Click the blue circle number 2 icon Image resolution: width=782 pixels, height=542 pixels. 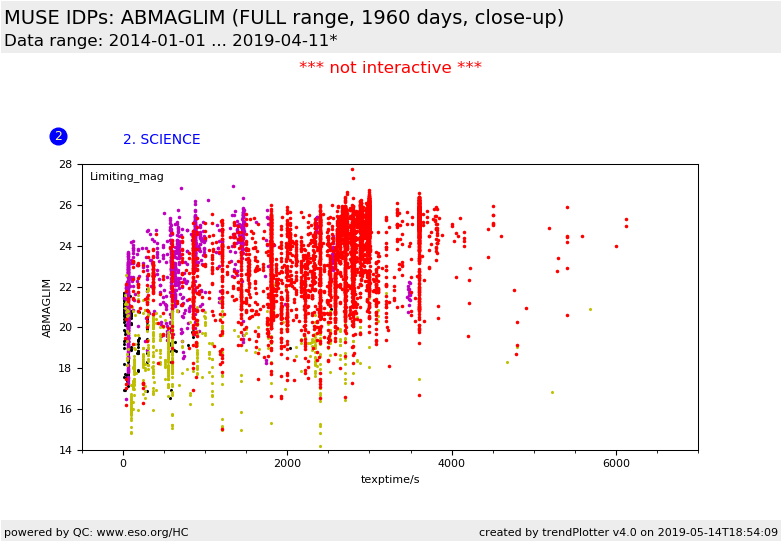click(x=58, y=136)
